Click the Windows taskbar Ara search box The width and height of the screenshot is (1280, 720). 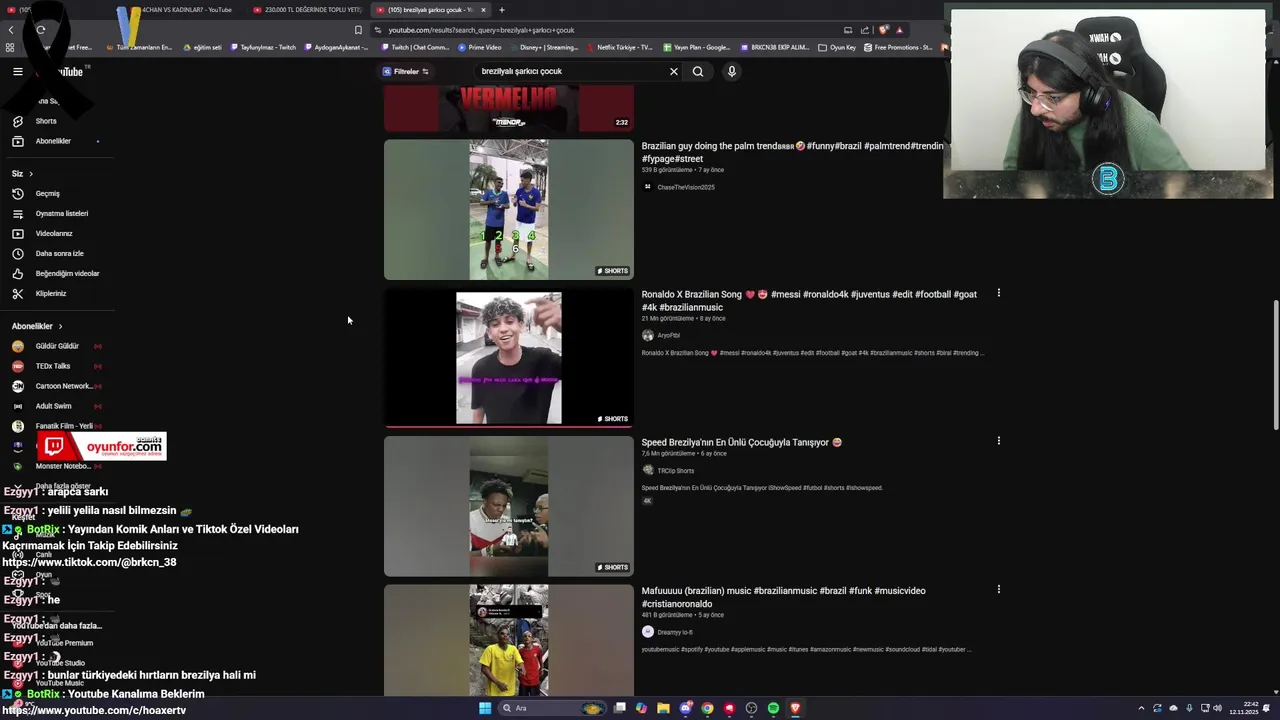pos(554,708)
